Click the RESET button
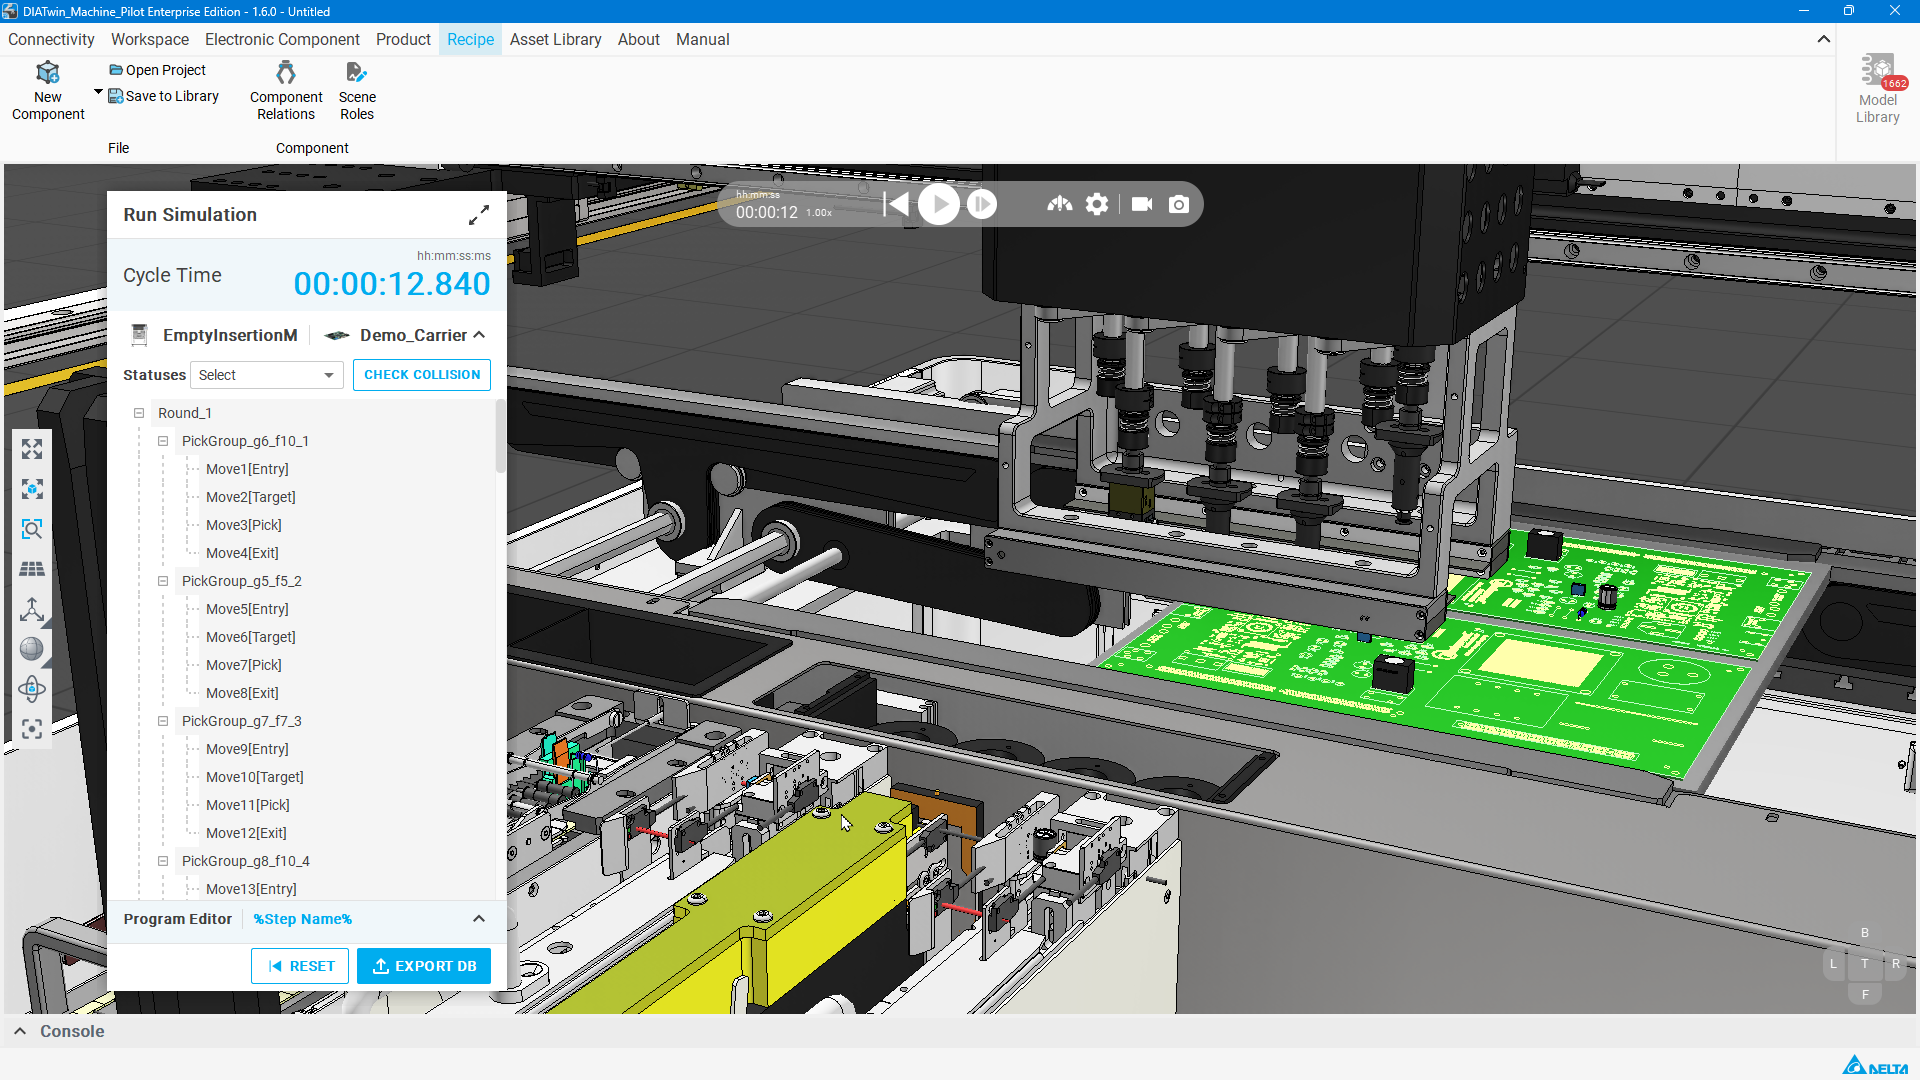The image size is (1920, 1080). (x=300, y=966)
